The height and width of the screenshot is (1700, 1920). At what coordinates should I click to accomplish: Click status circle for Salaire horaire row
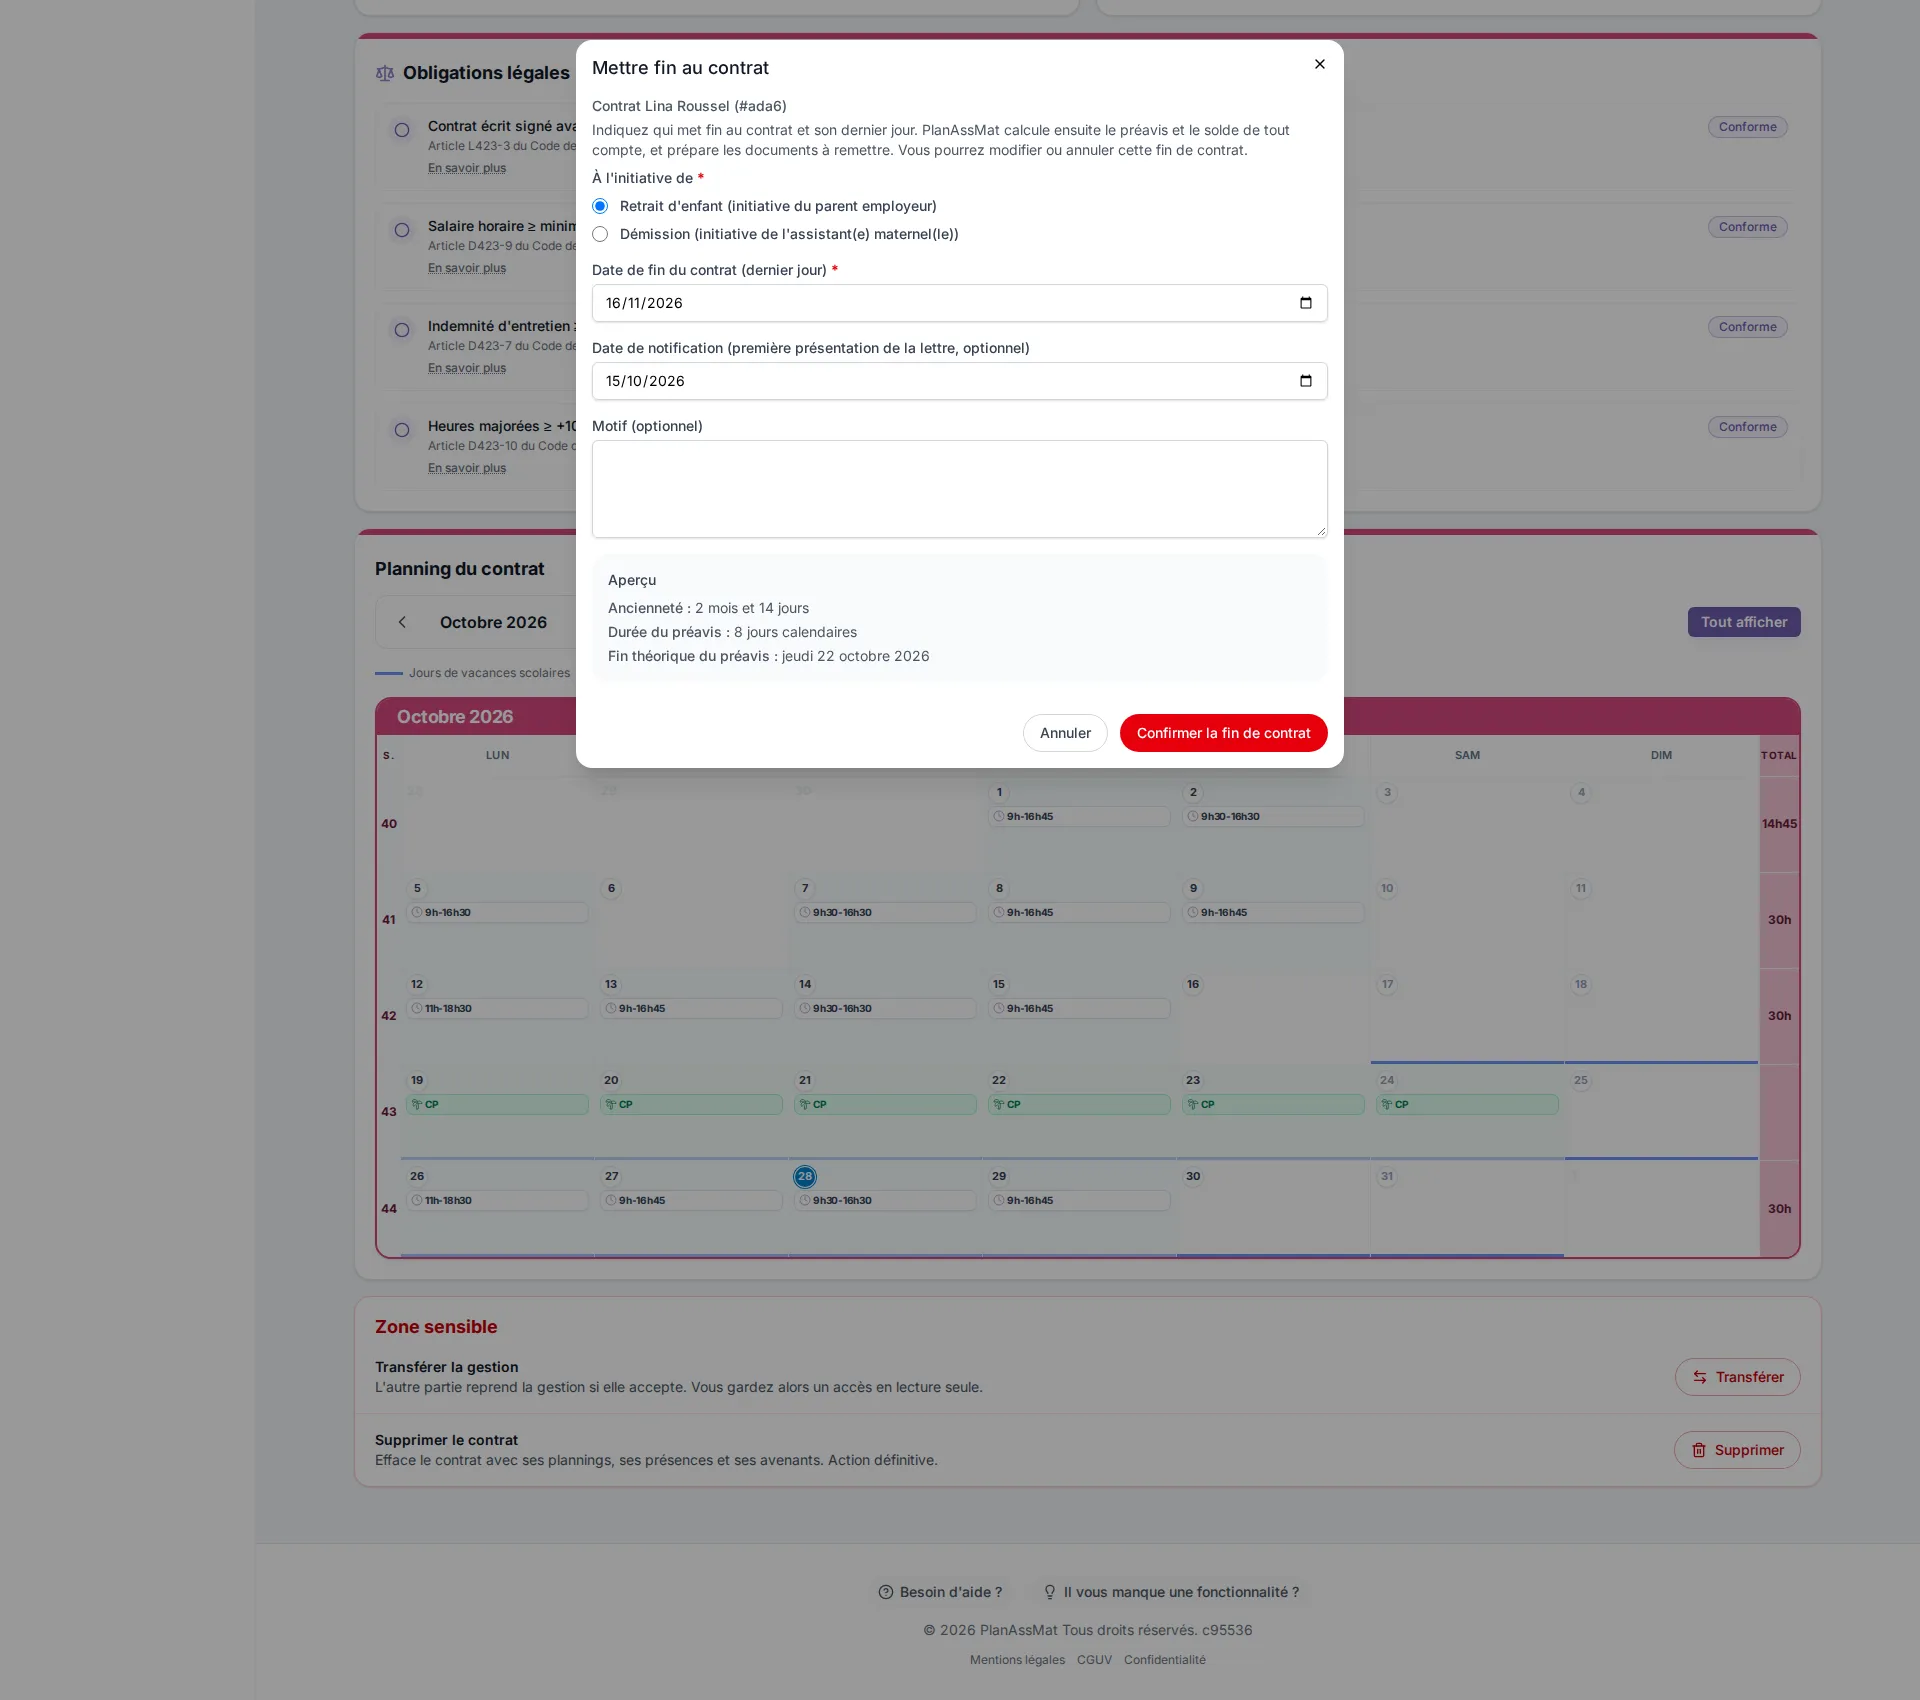point(402,230)
